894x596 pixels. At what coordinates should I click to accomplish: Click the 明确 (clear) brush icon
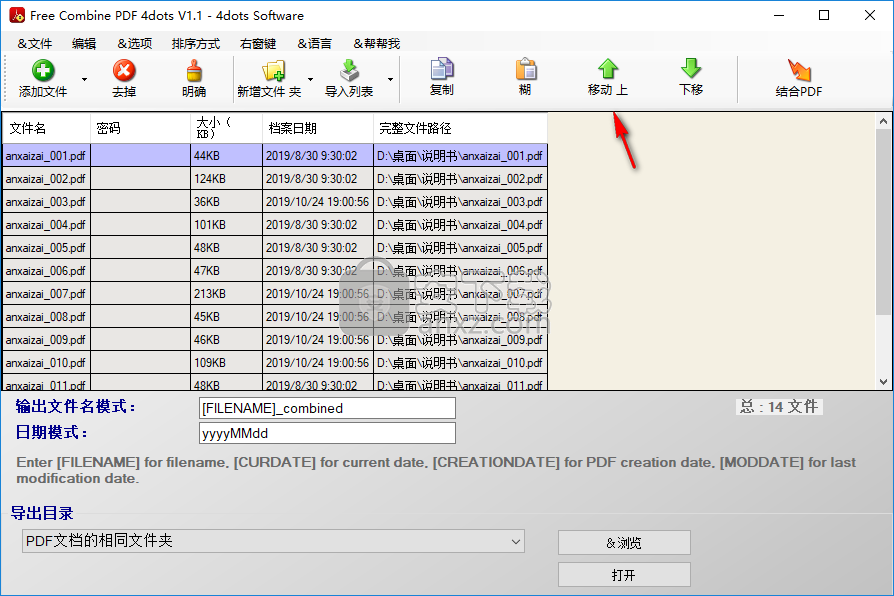194,71
